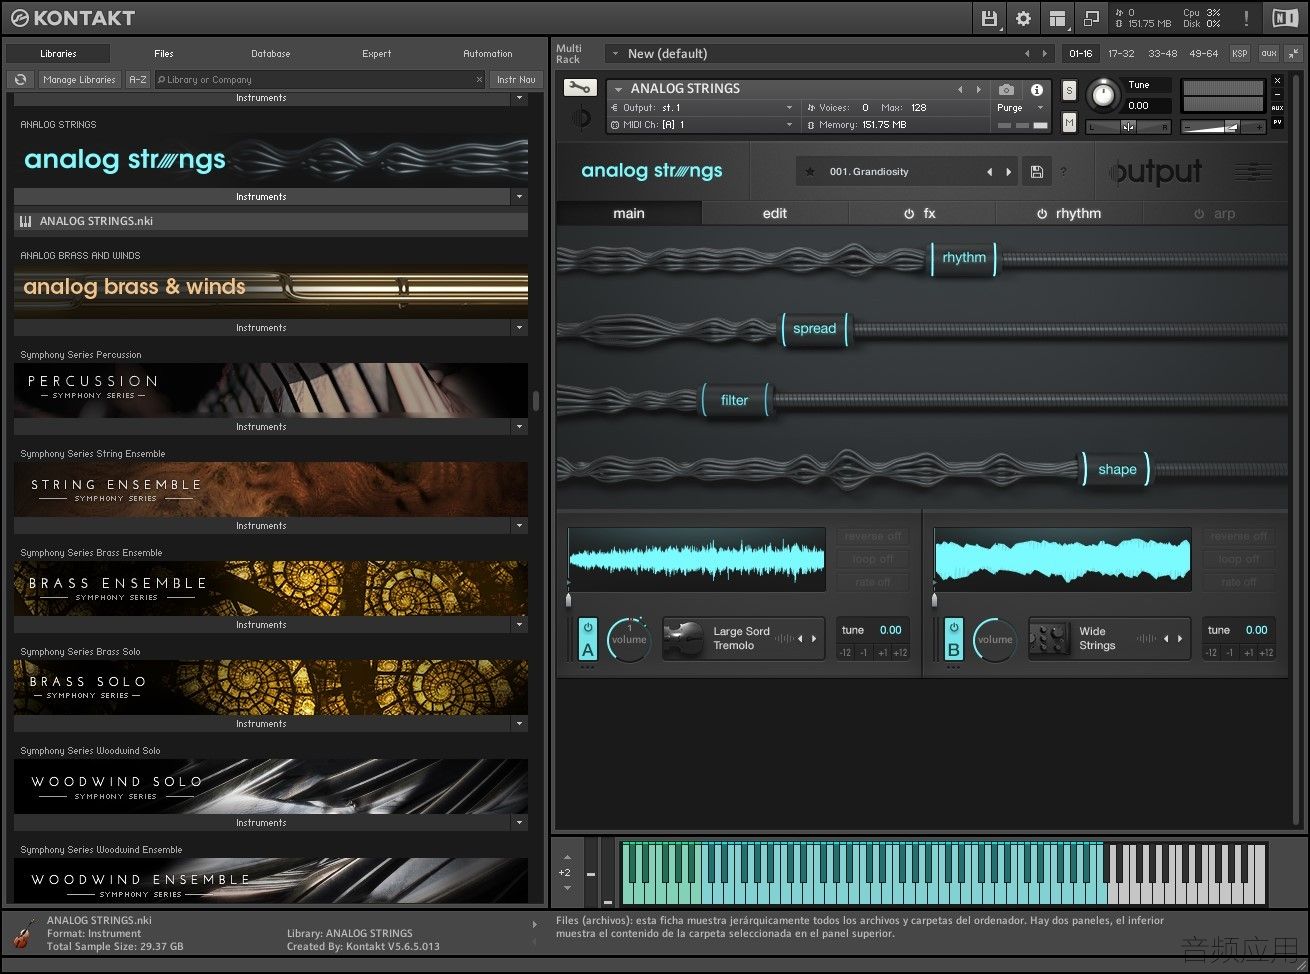
Task: Click the instrument info 'i' icon
Action: (1036, 89)
